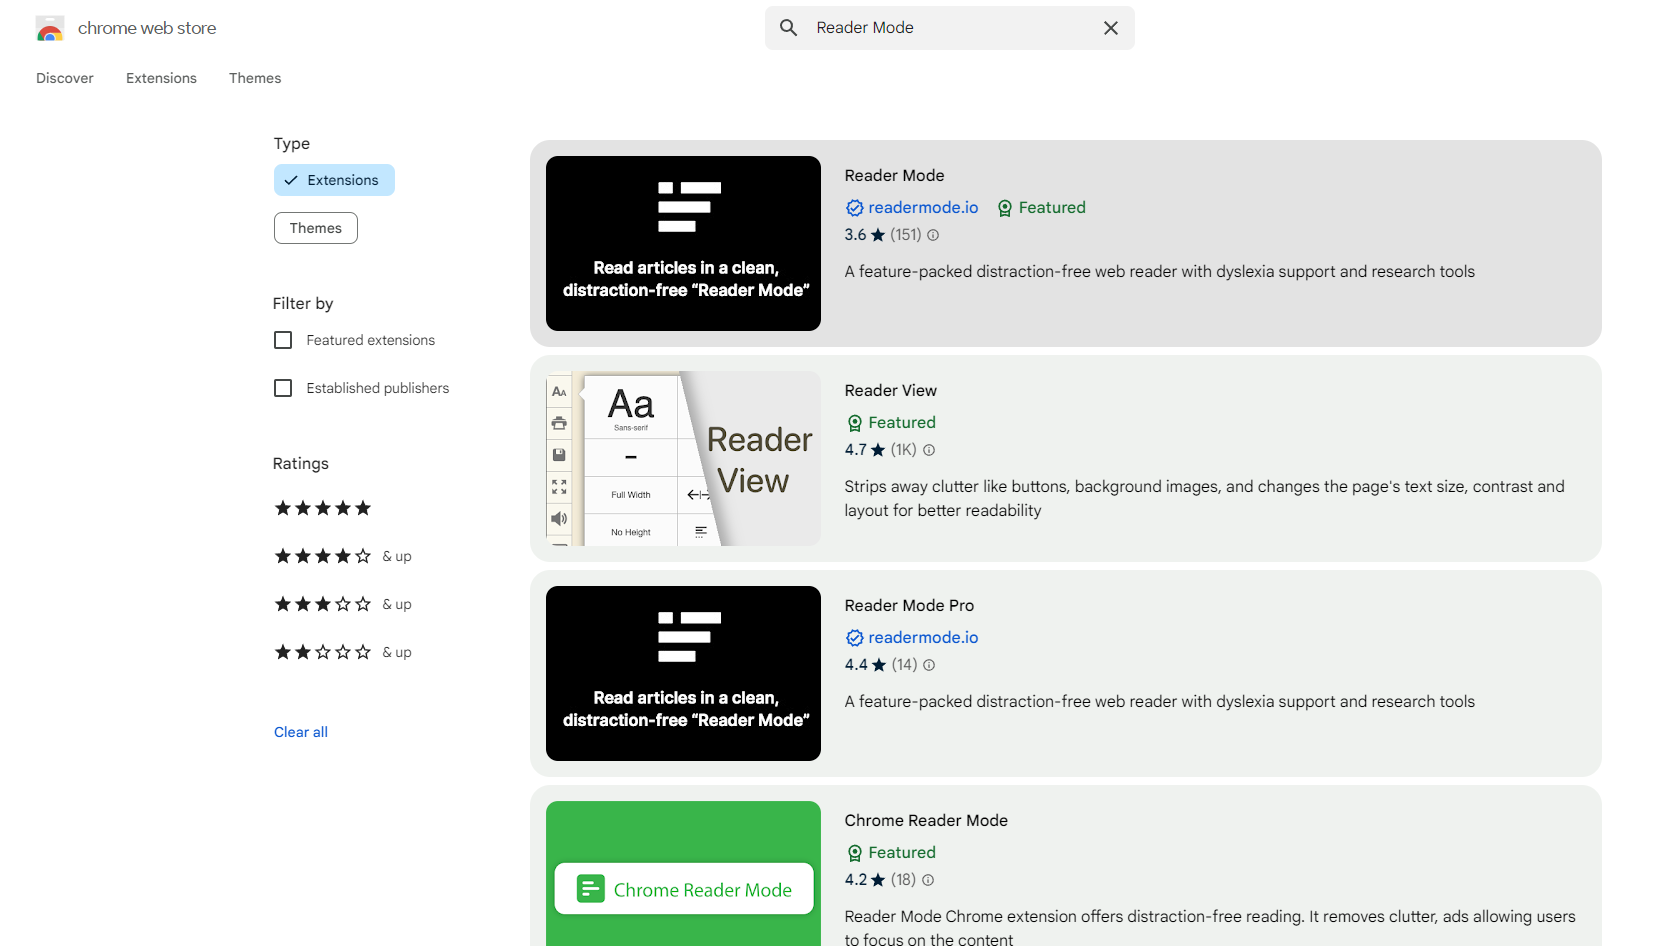Image resolution: width=1657 pixels, height=946 pixels.
Task: Click the search magnifier icon
Action: 789,28
